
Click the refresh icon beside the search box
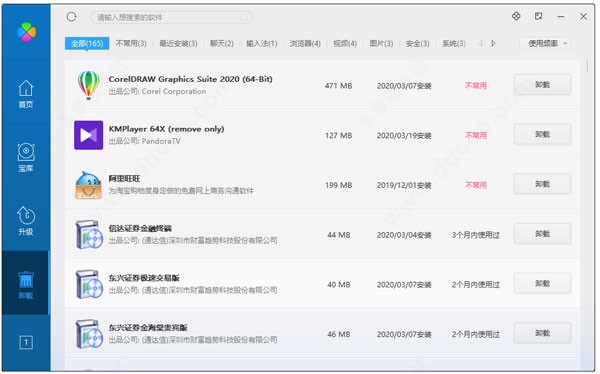pyautogui.click(x=72, y=17)
